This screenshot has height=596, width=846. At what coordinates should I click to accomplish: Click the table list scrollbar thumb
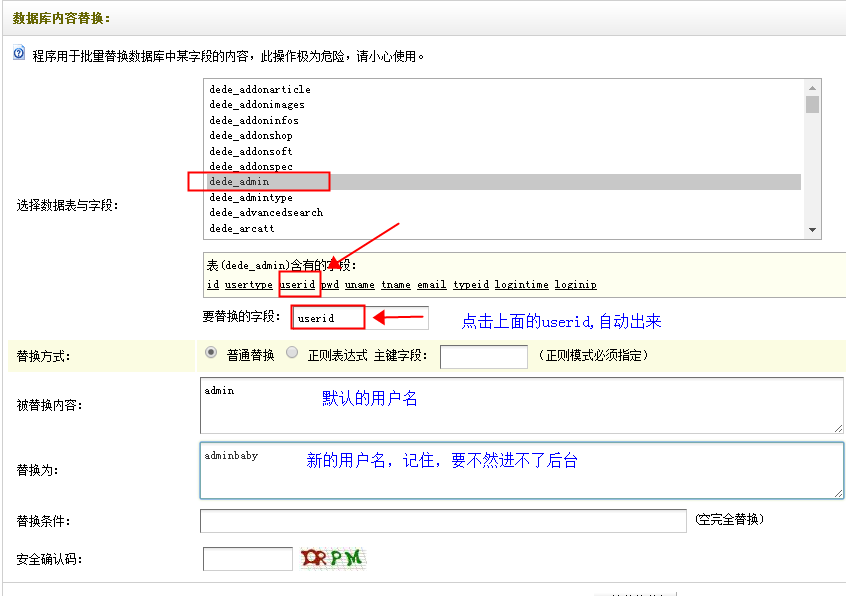(x=812, y=104)
